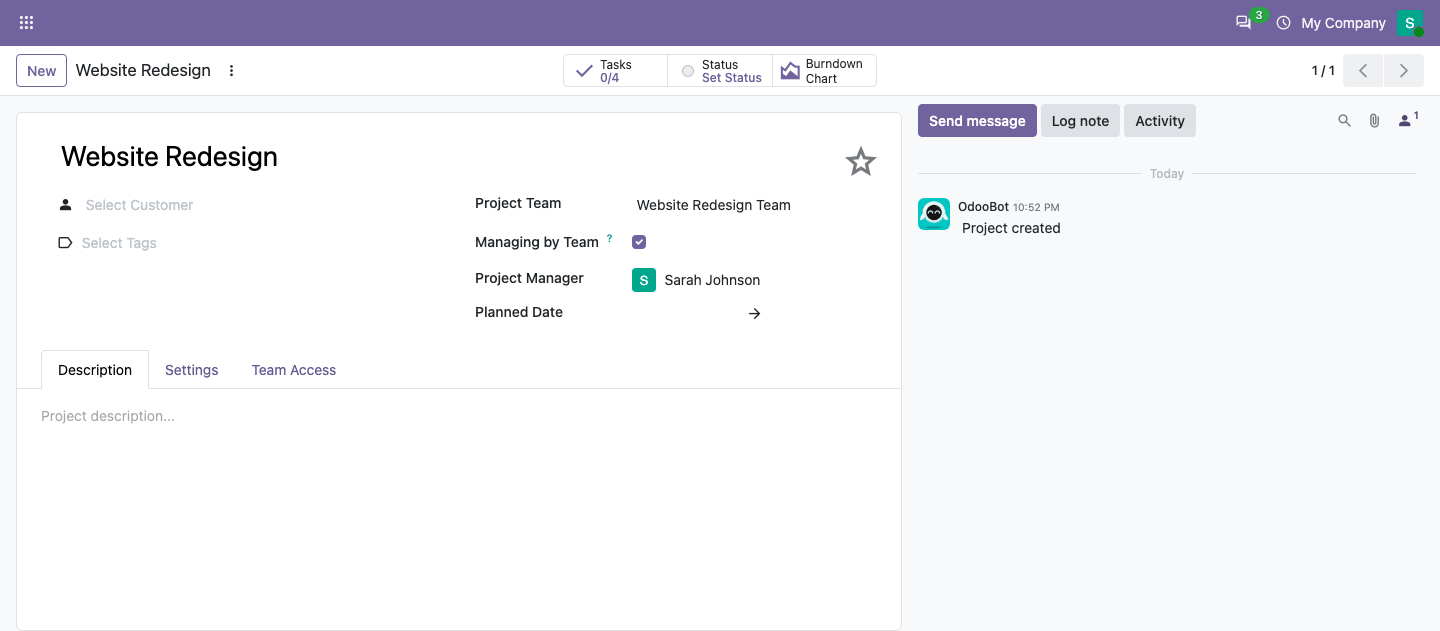
Task: Open the Burndown Chart
Action: [824, 71]
